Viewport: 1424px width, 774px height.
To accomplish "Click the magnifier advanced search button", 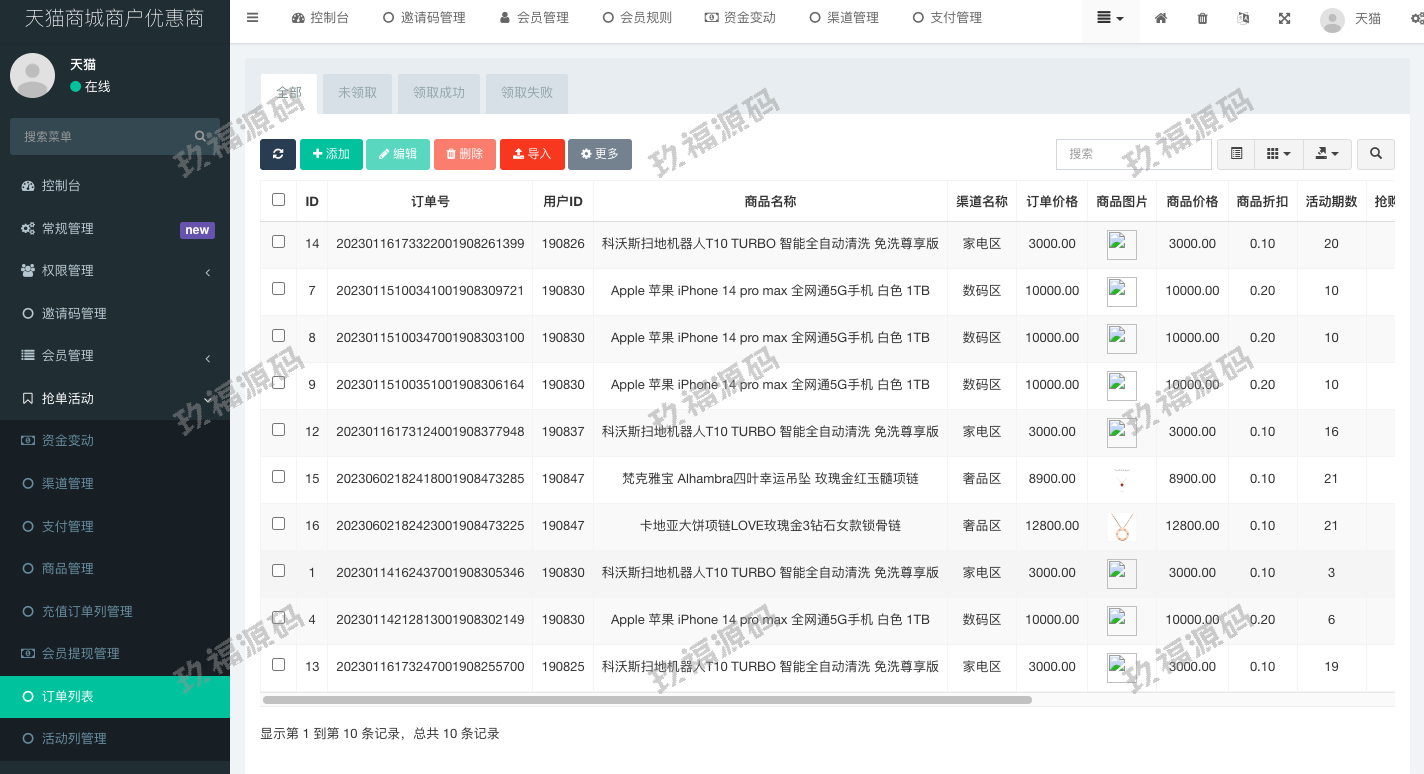I will click(x=1376, y=154).
